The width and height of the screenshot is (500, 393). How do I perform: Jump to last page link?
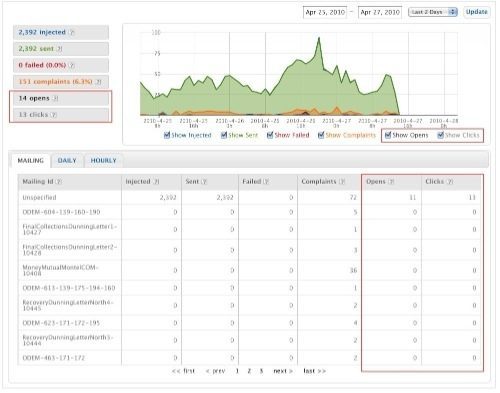point(315,371)
